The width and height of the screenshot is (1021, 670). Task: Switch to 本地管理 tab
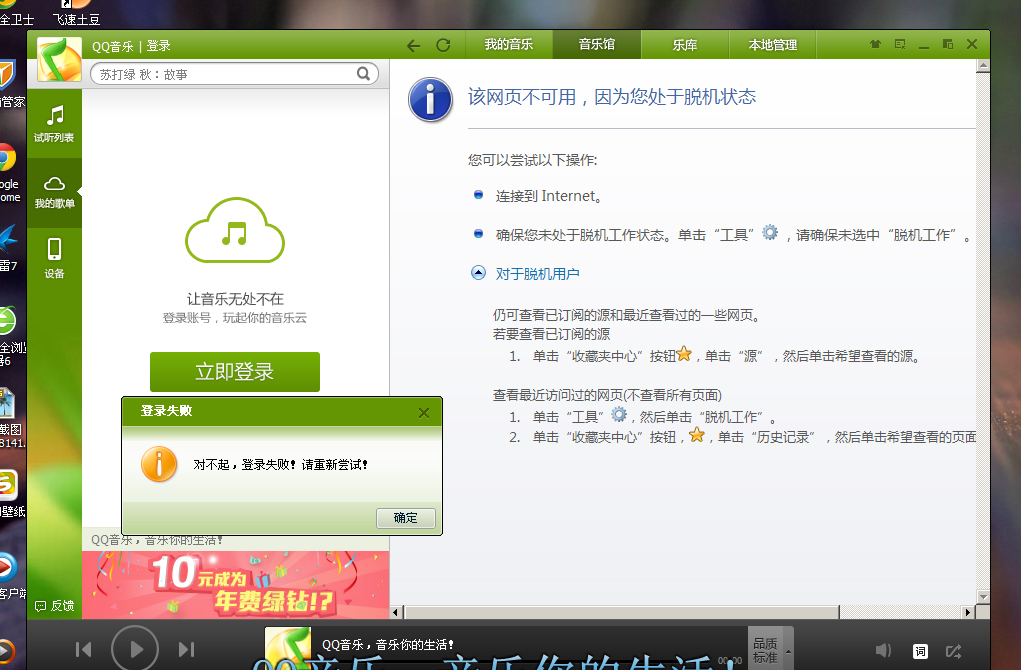pos(772,44)
